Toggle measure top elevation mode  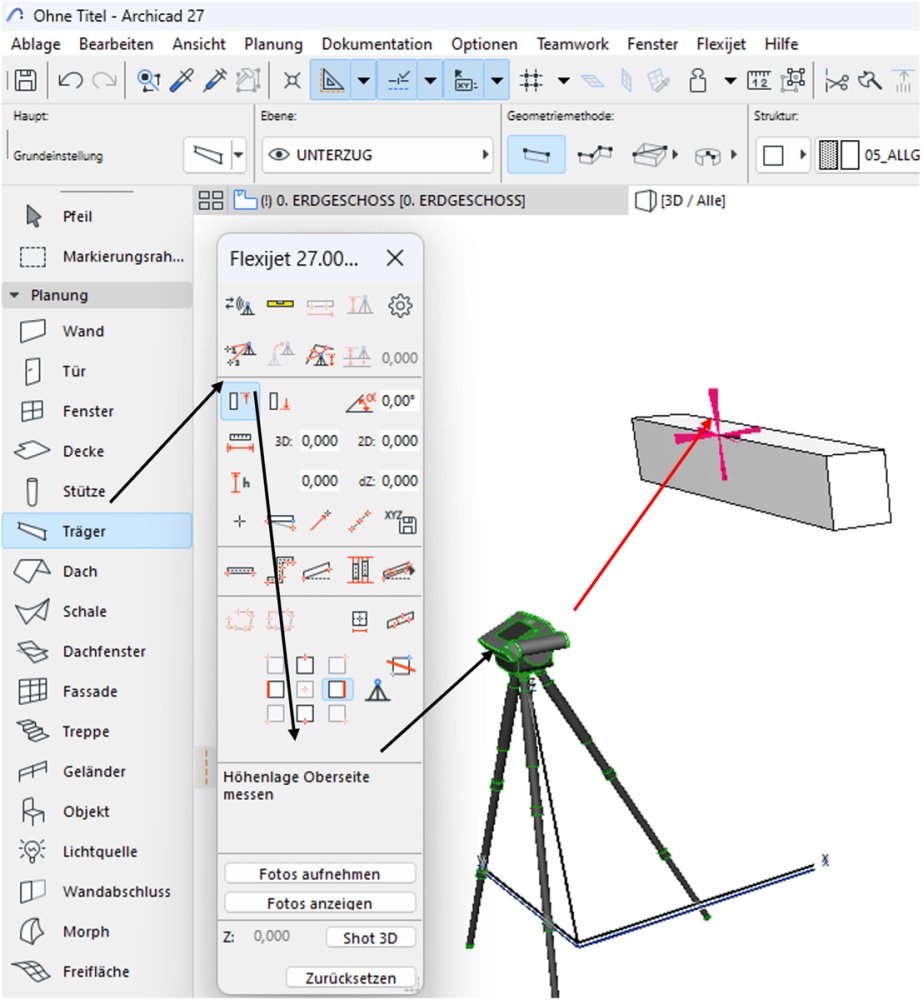click(239, 401)
